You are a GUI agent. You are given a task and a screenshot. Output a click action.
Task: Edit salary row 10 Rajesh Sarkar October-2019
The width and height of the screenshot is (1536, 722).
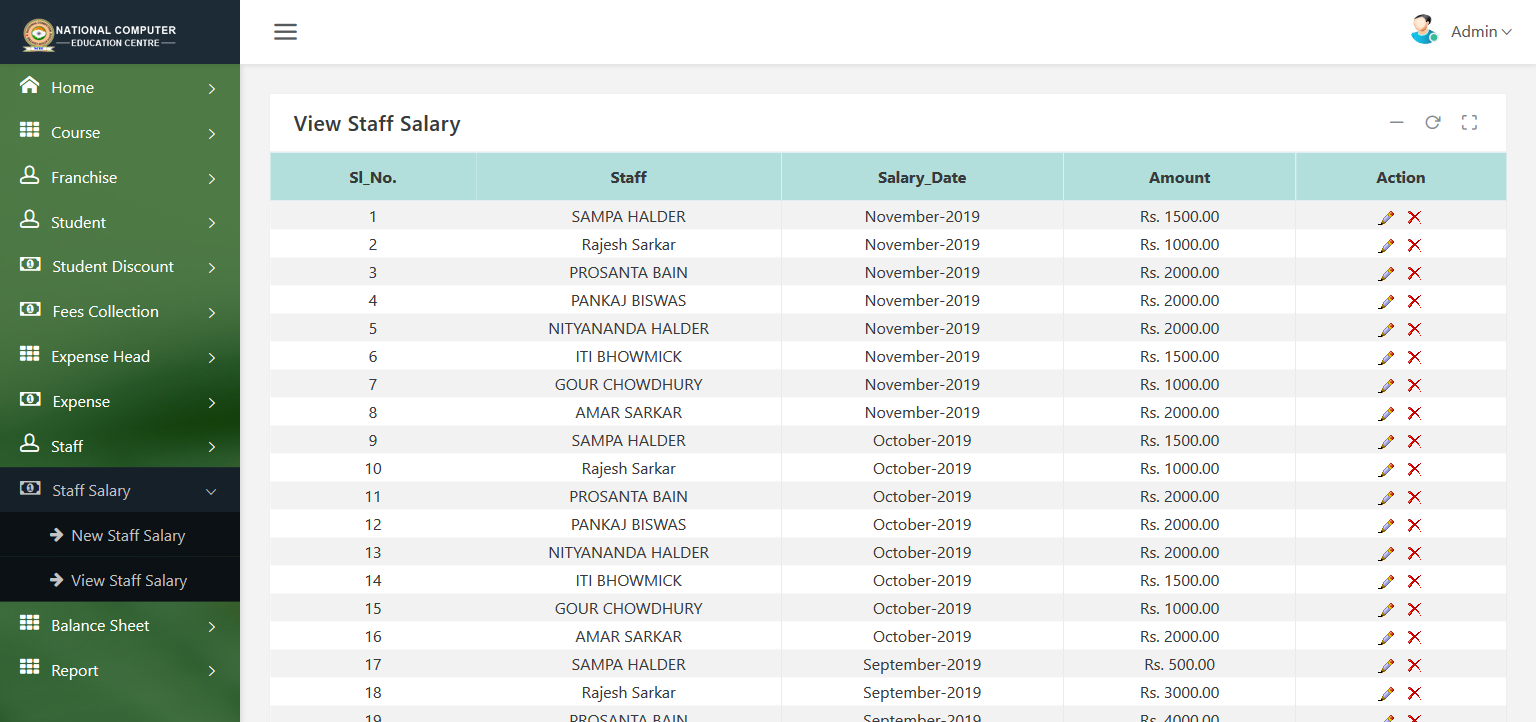[x=1386, y=469]
